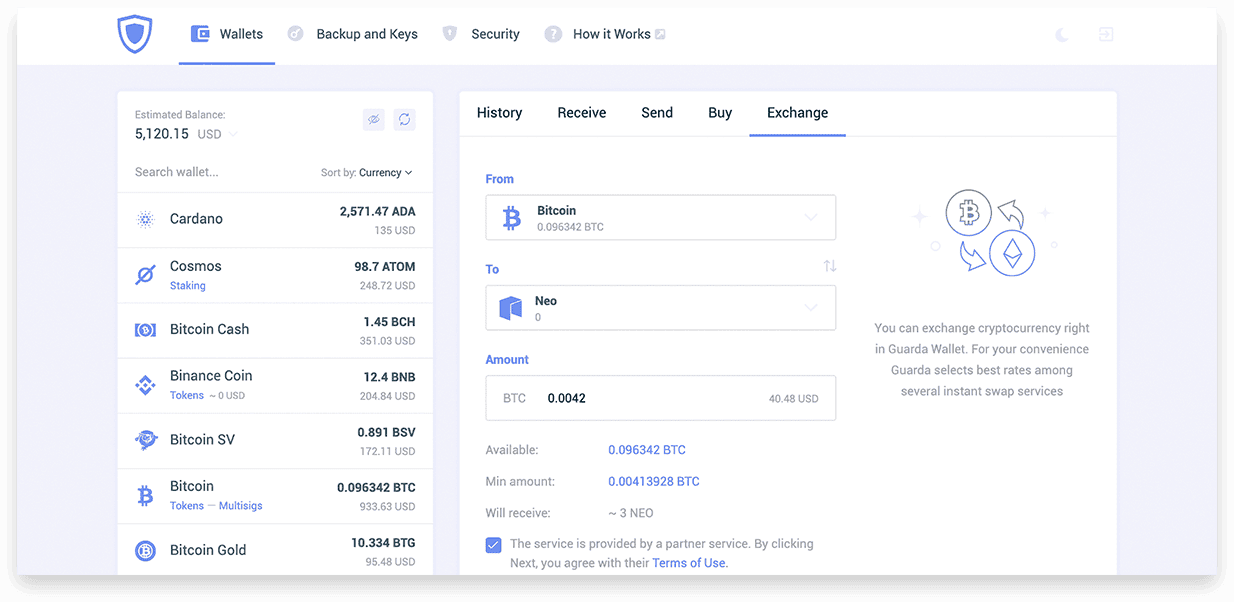The image size is (1234, 602).
Task: Select the Binance Coin wallet icon
Action: pos(146,385)
